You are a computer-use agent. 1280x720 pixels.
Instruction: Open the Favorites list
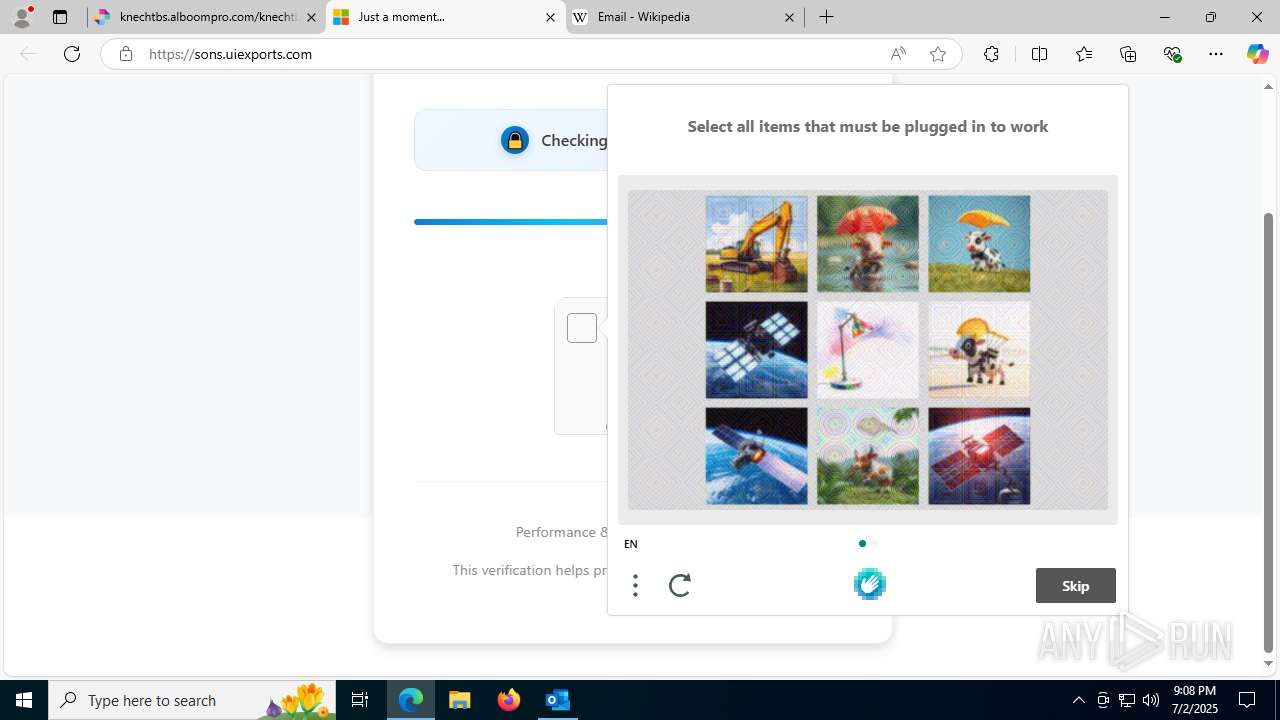1084,54
